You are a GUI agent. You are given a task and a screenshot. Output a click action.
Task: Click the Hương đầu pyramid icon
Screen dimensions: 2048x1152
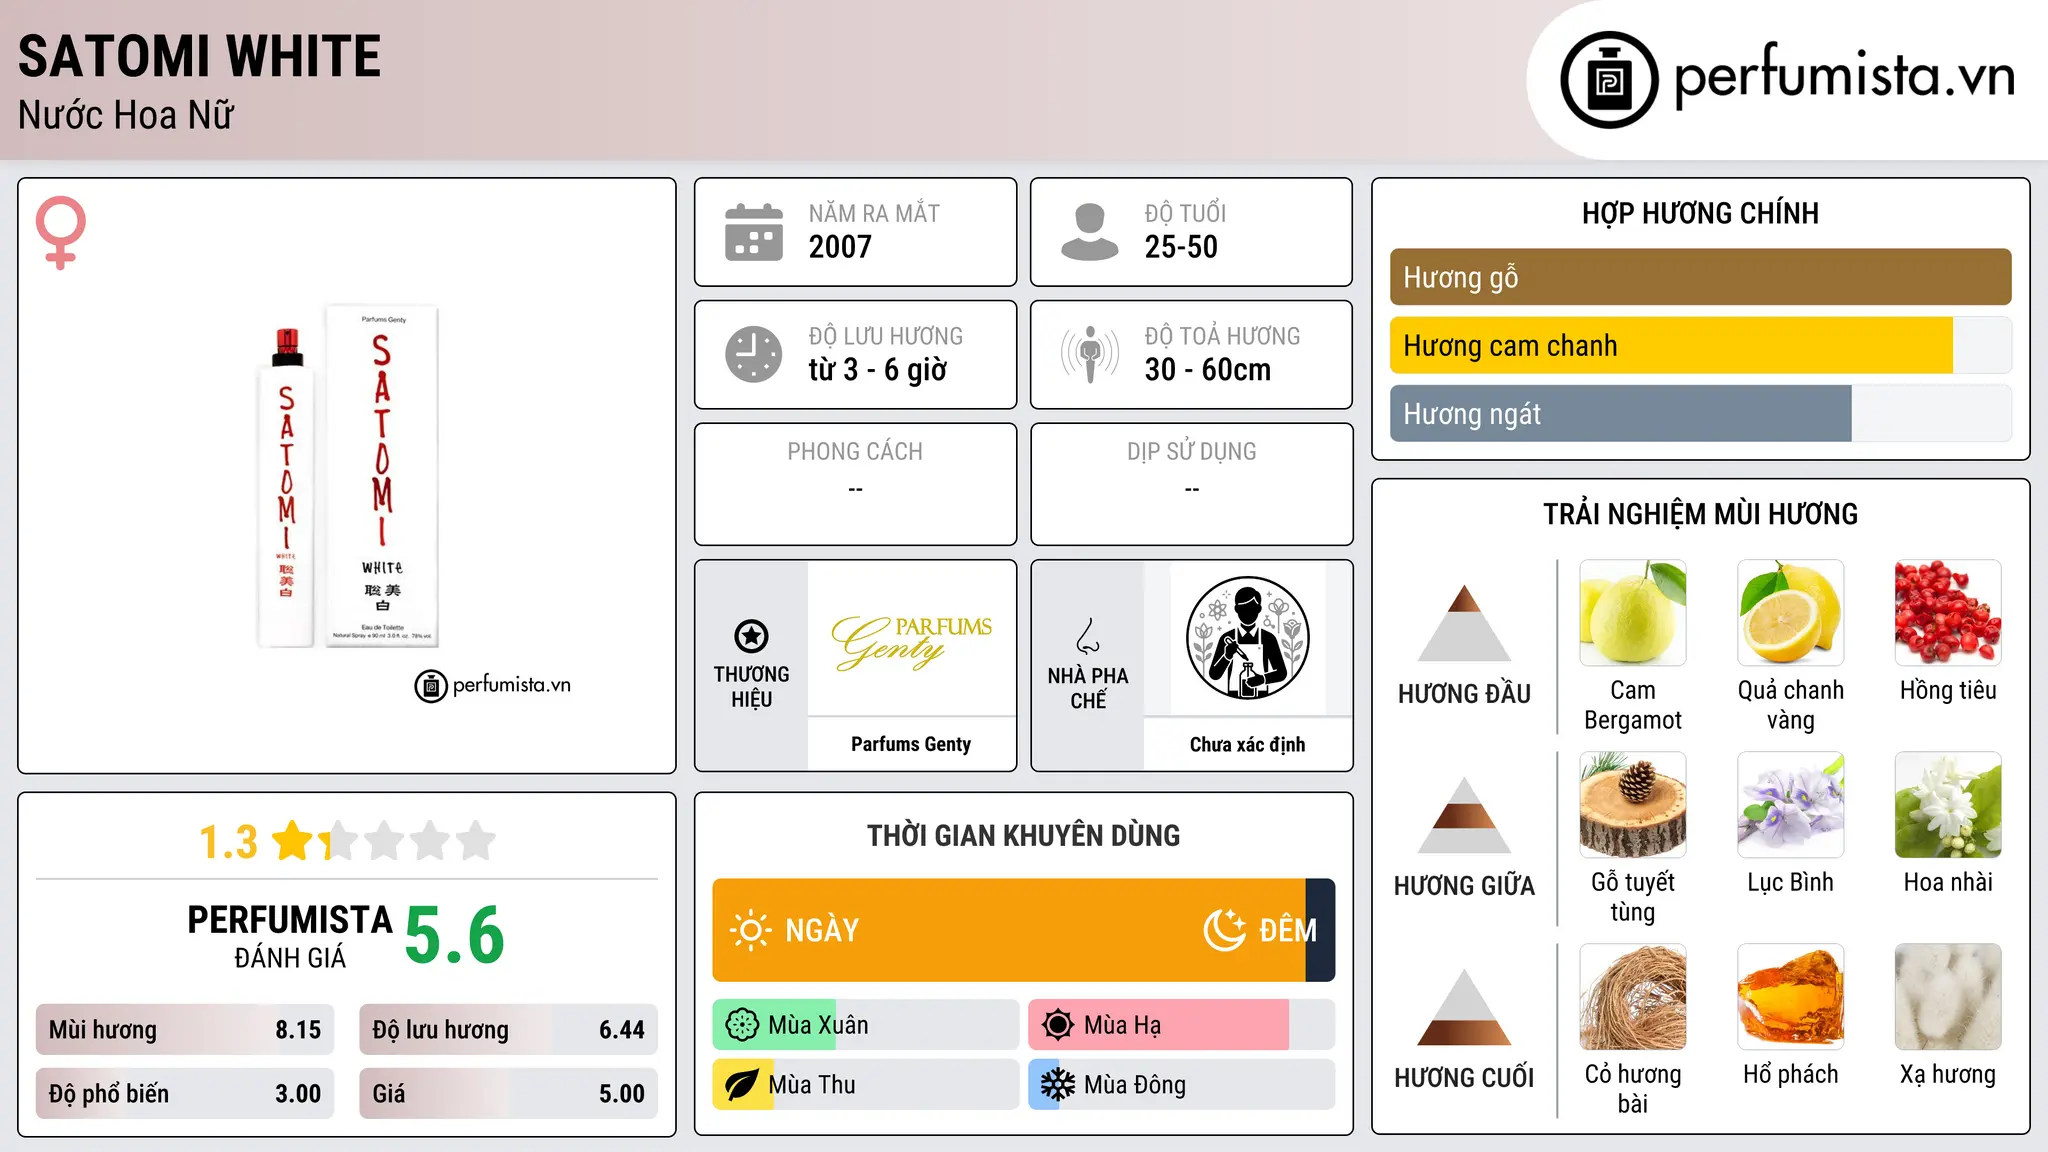point(1464,623)
